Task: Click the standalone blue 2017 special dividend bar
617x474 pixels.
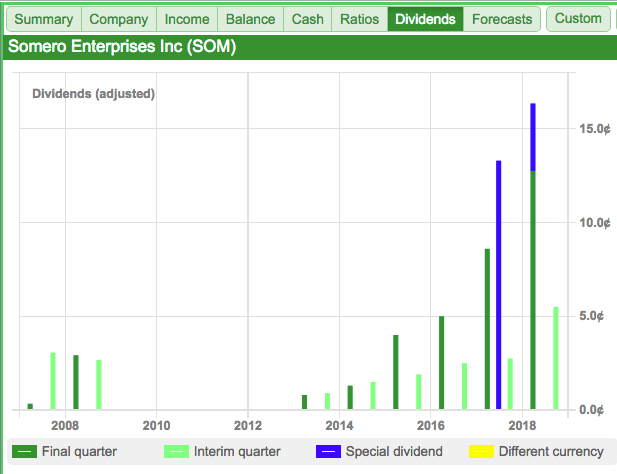Action: click(x=499, y=285)
